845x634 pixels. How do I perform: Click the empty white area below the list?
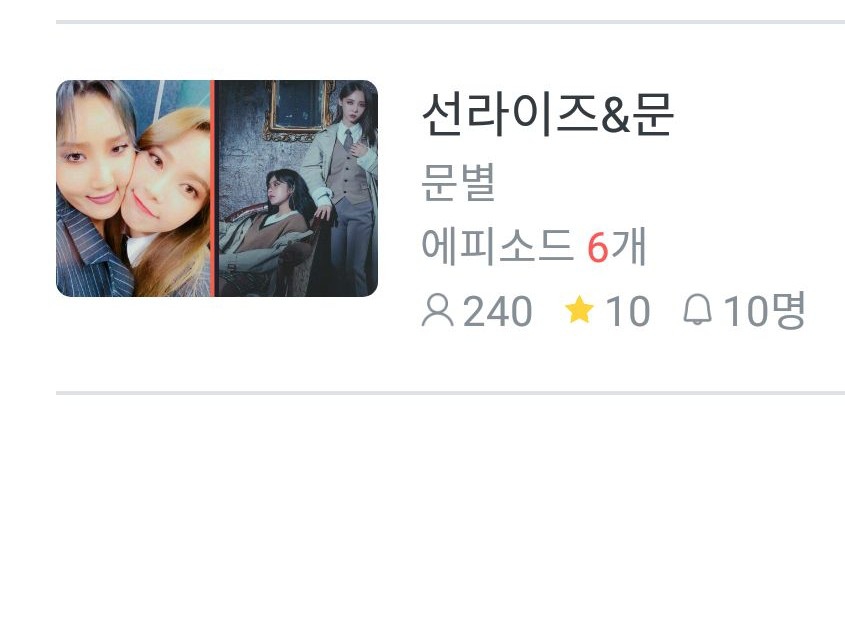click(x=422, y=512)
